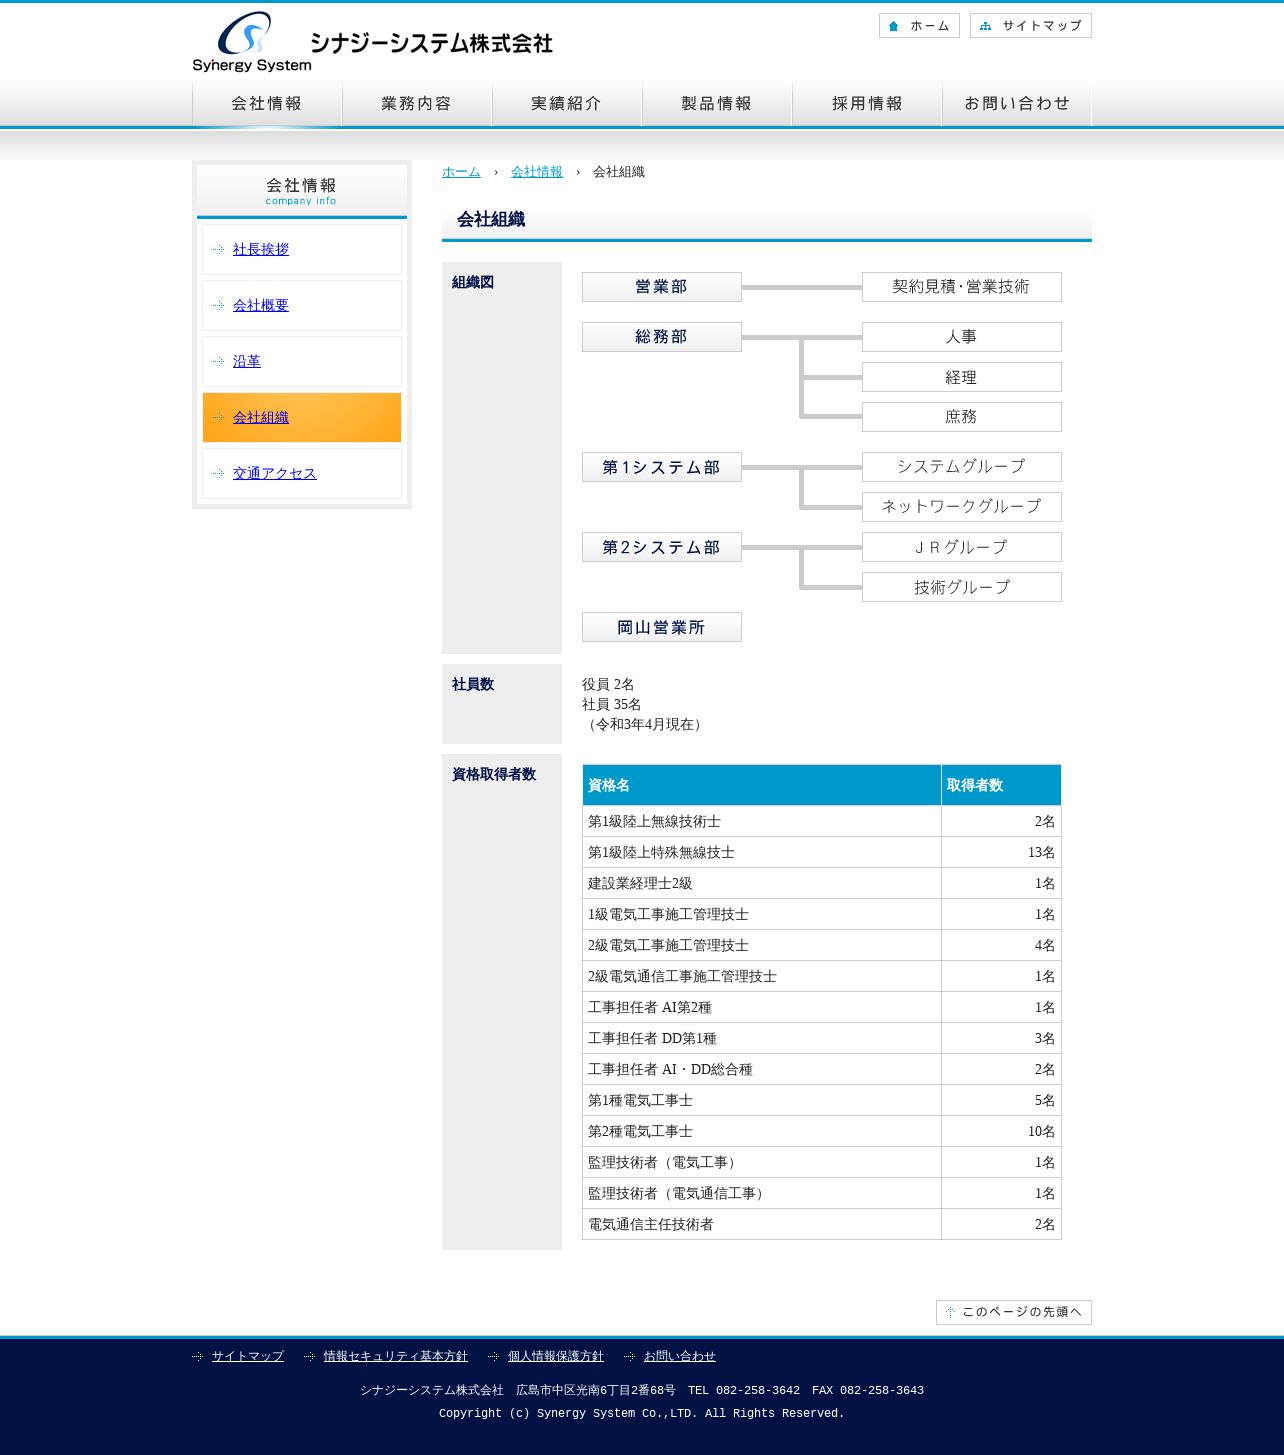
Task: Click the 資格名 table header
Action: coord(762,785)
